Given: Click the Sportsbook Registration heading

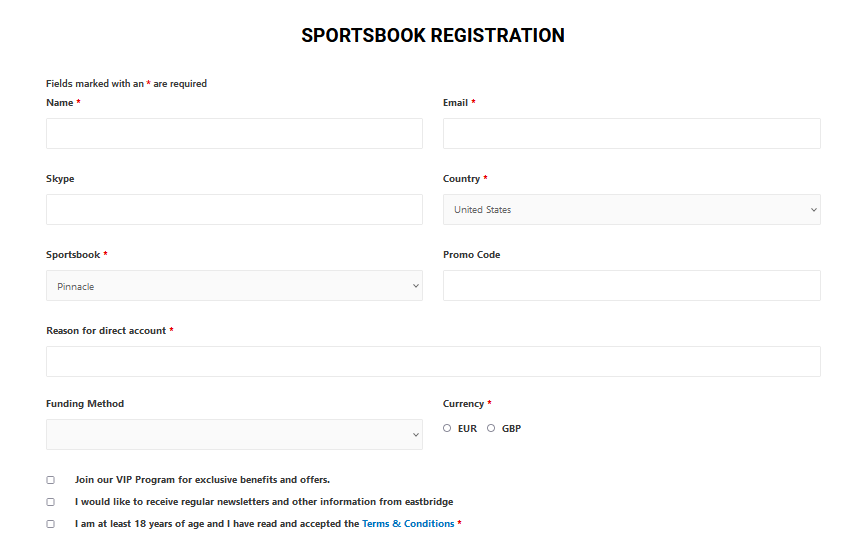Looking at the screenshot, I should point(433,36).
